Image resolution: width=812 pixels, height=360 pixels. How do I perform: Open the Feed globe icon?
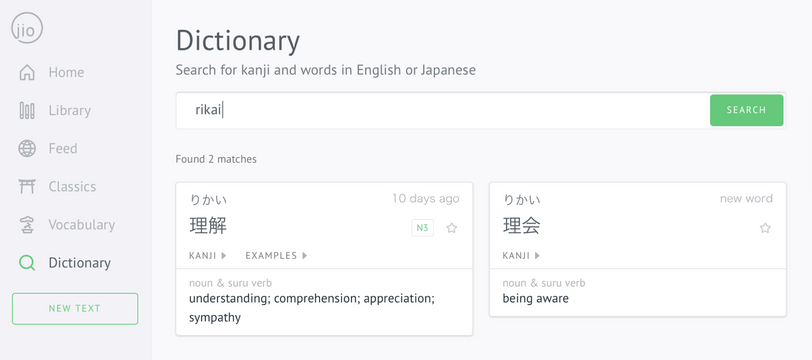27,149
